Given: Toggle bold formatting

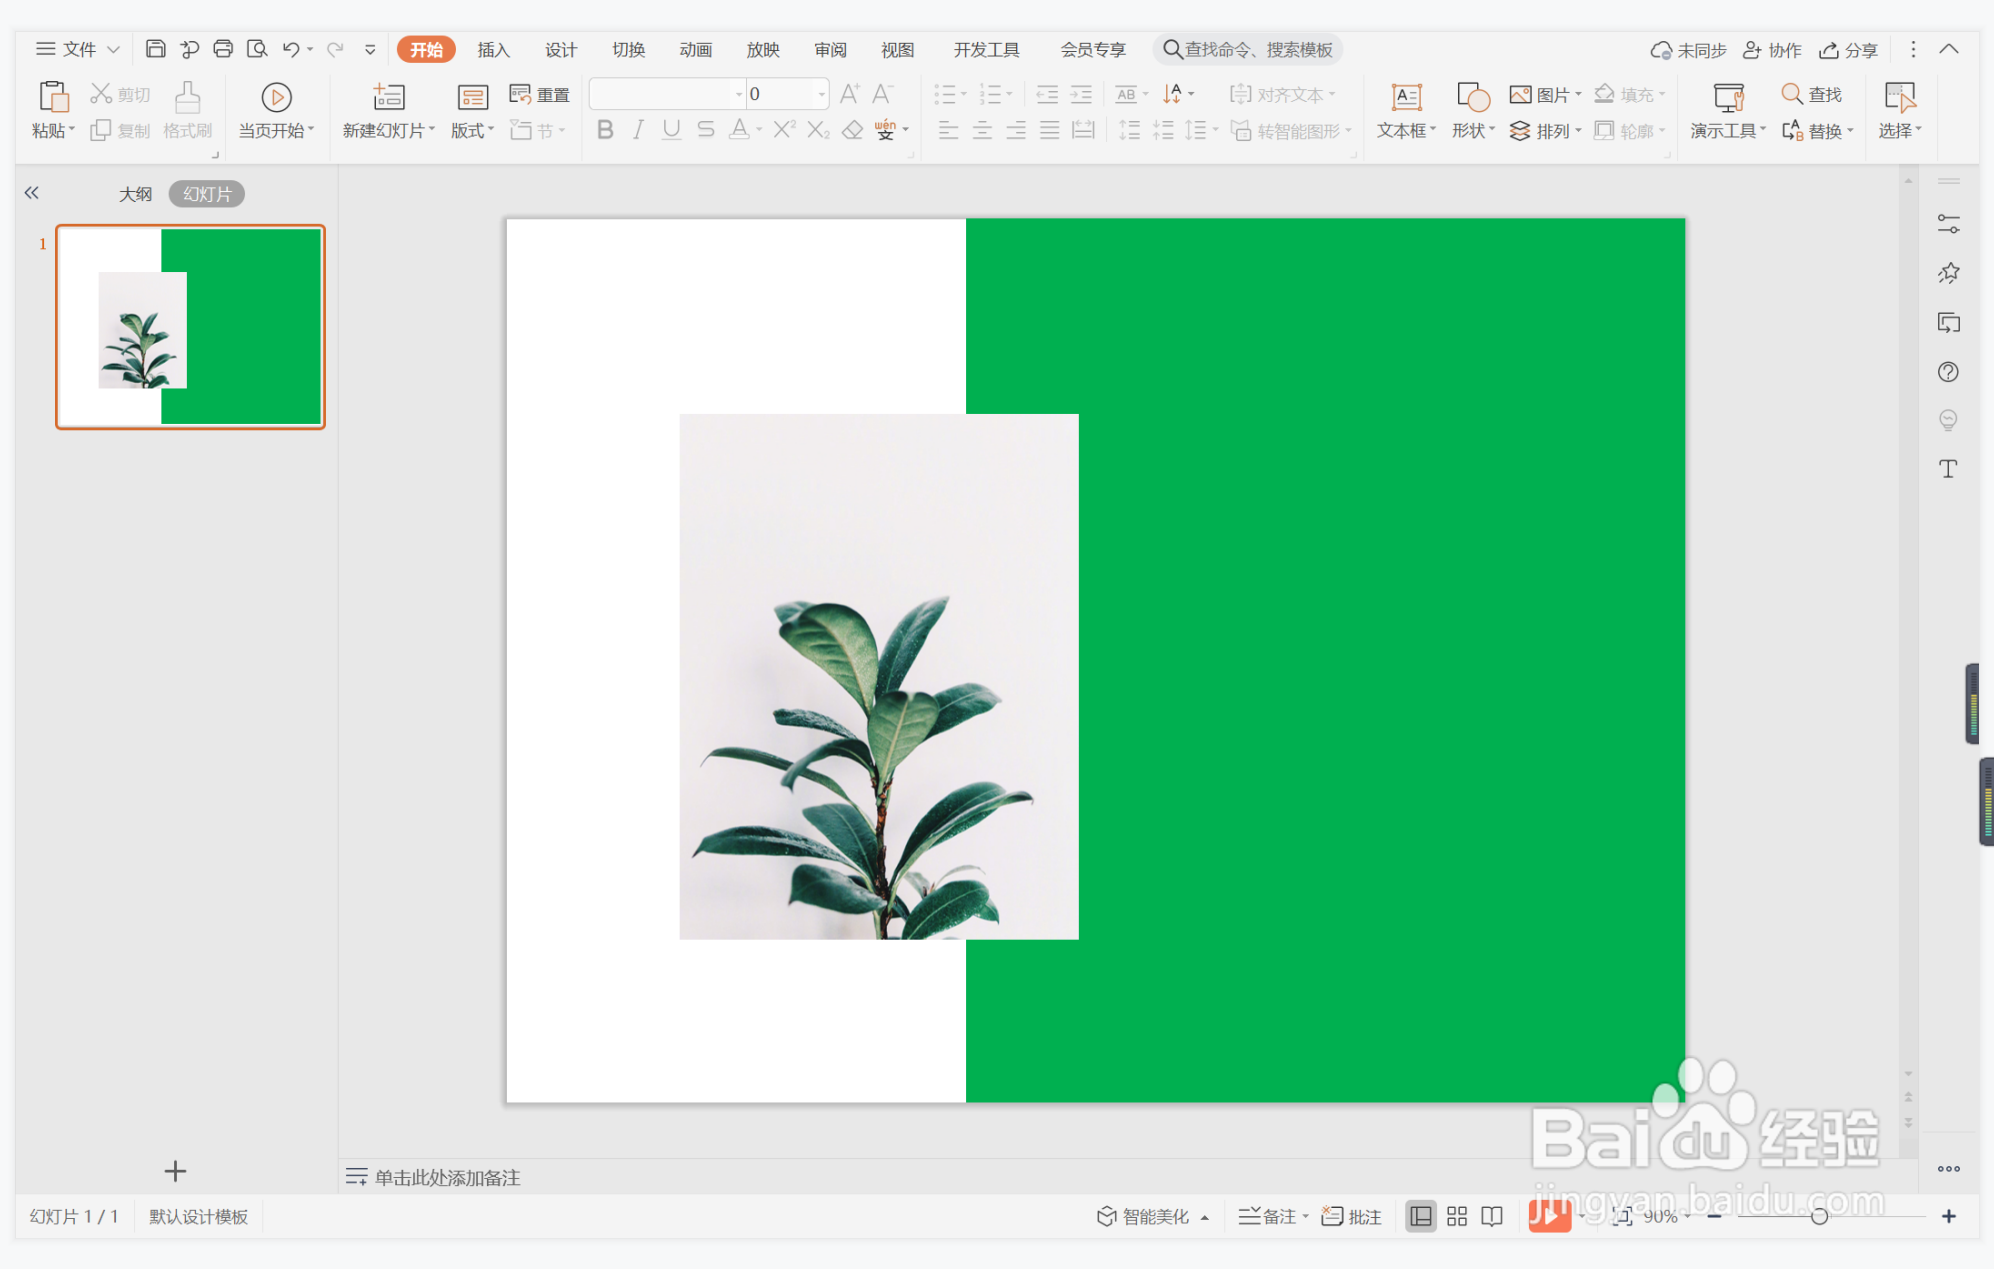Looking at the screenshot, I should click(605, 130).
